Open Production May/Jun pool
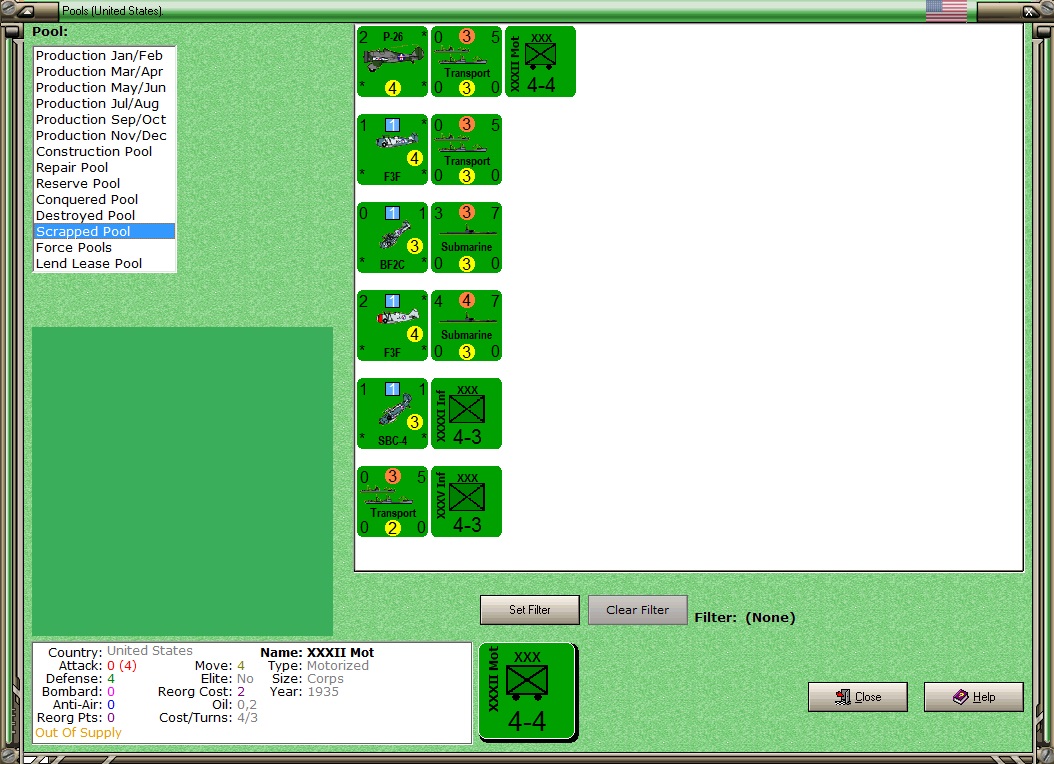1054x764 pixels. click(x=104, y=87)
